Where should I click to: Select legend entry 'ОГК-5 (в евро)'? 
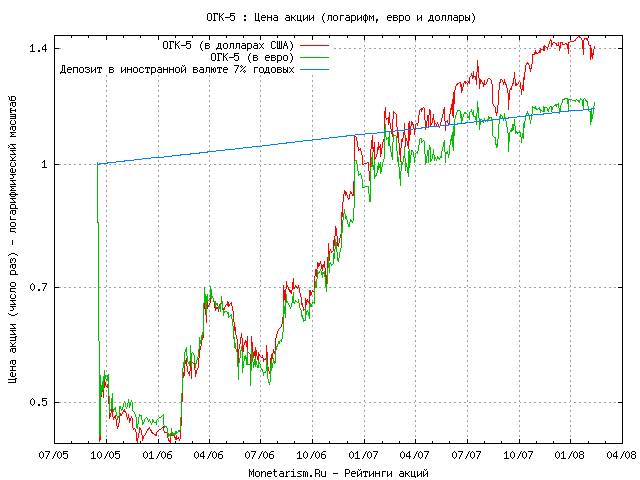pos(252,58)
